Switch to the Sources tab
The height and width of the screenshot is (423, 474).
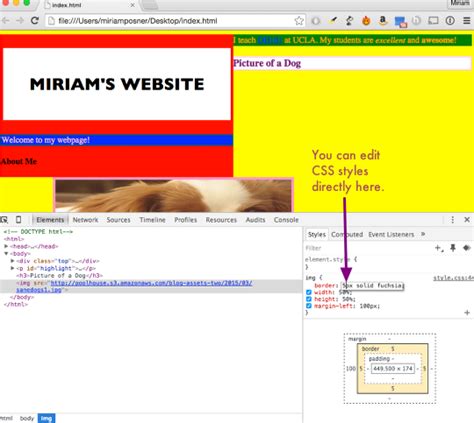coord(118,220)
